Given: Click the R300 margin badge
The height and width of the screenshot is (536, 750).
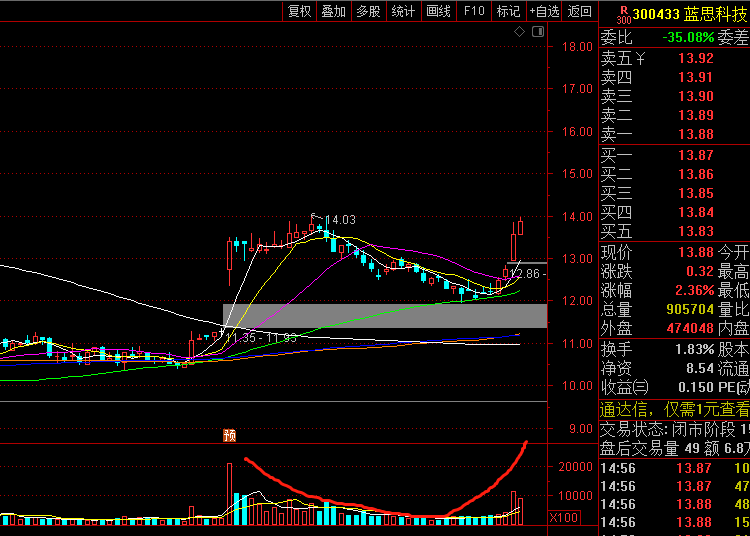Looking at the screenshot, I should [624, 15].
